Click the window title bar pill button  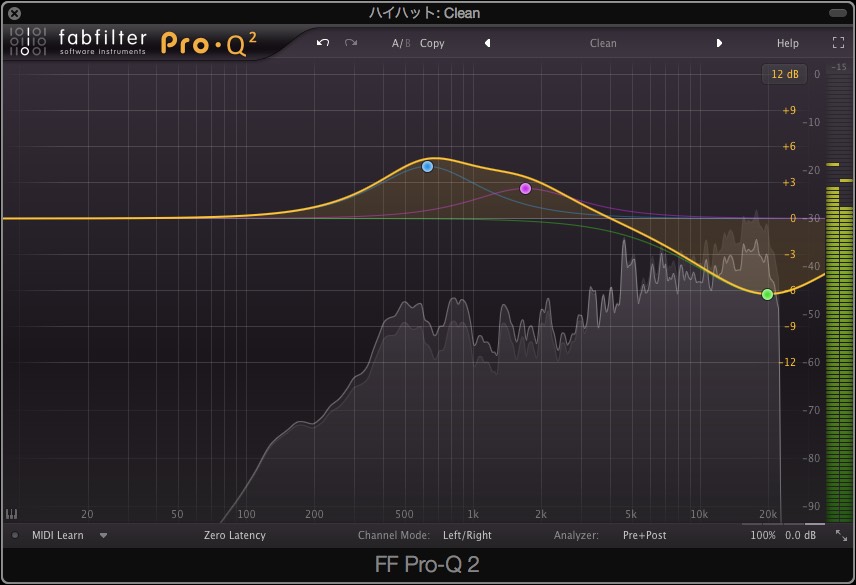837,13
